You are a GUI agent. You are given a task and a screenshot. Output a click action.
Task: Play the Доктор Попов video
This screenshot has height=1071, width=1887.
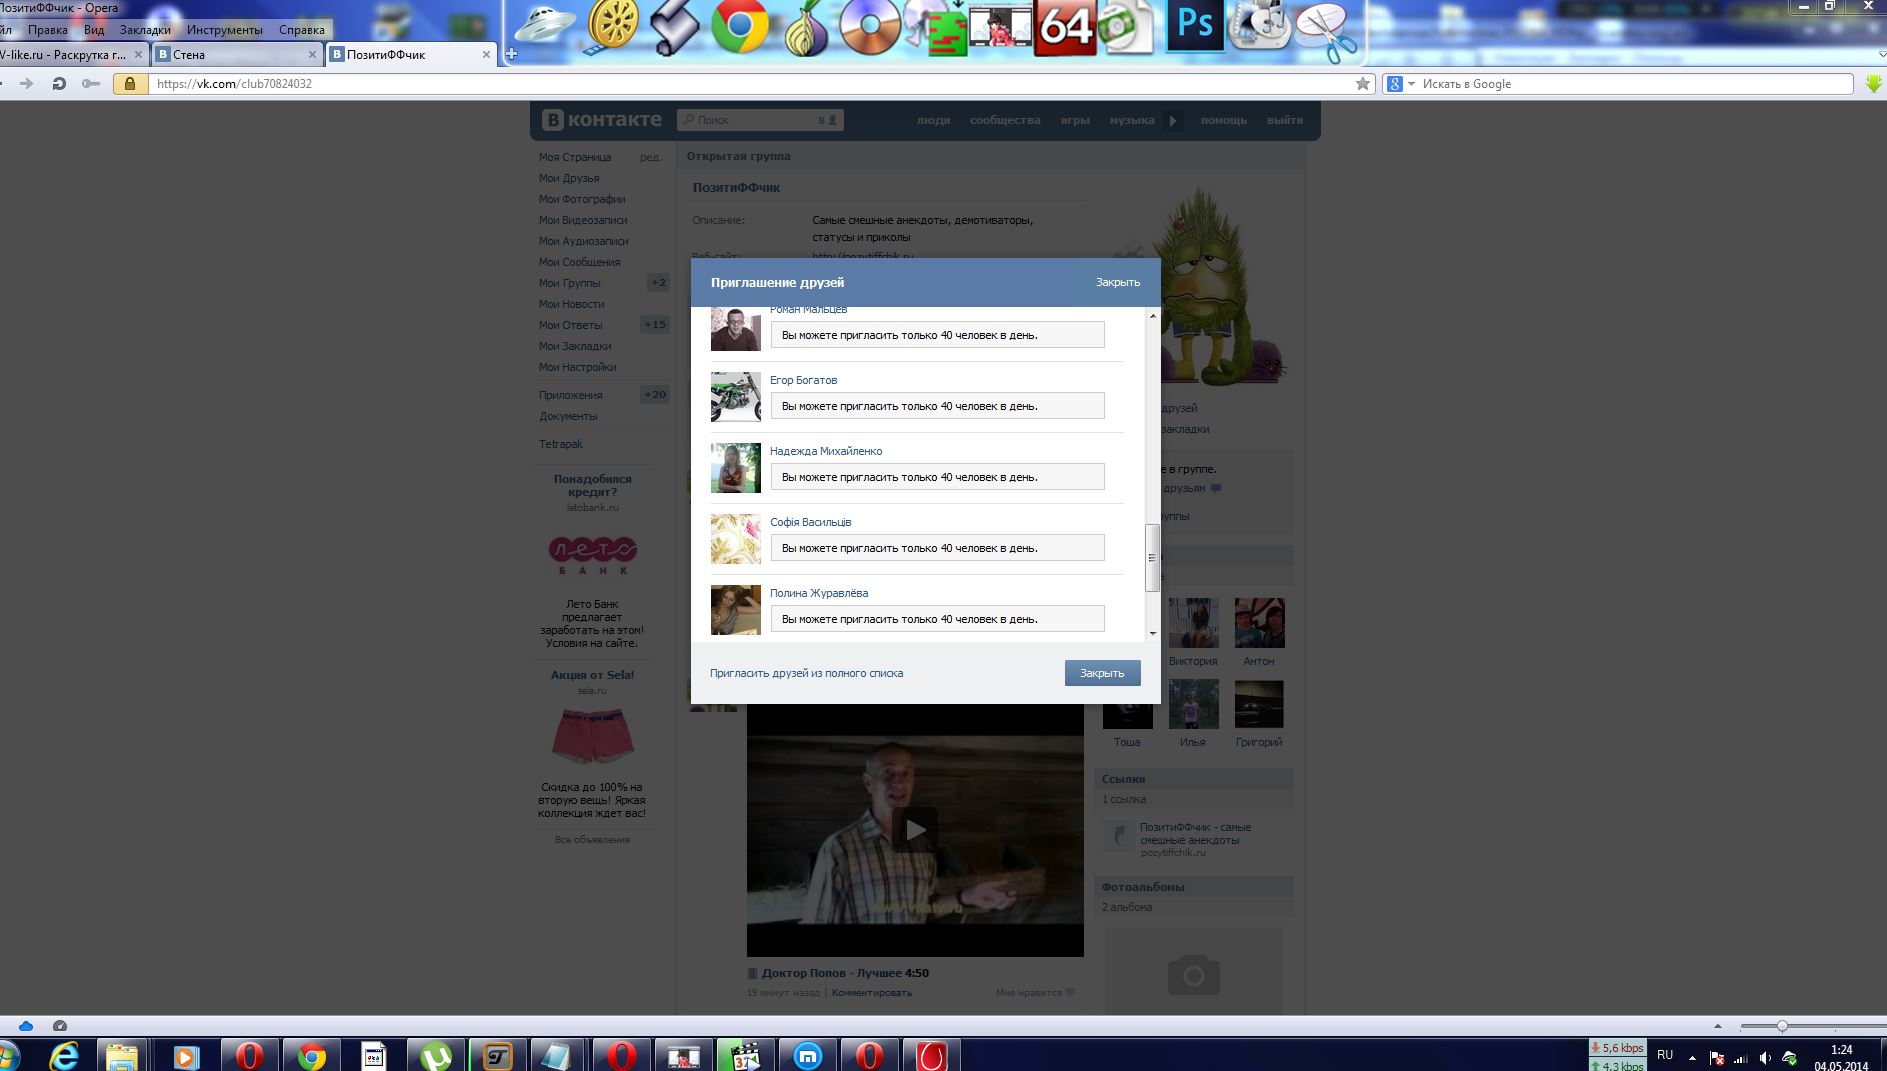(915, 829)
